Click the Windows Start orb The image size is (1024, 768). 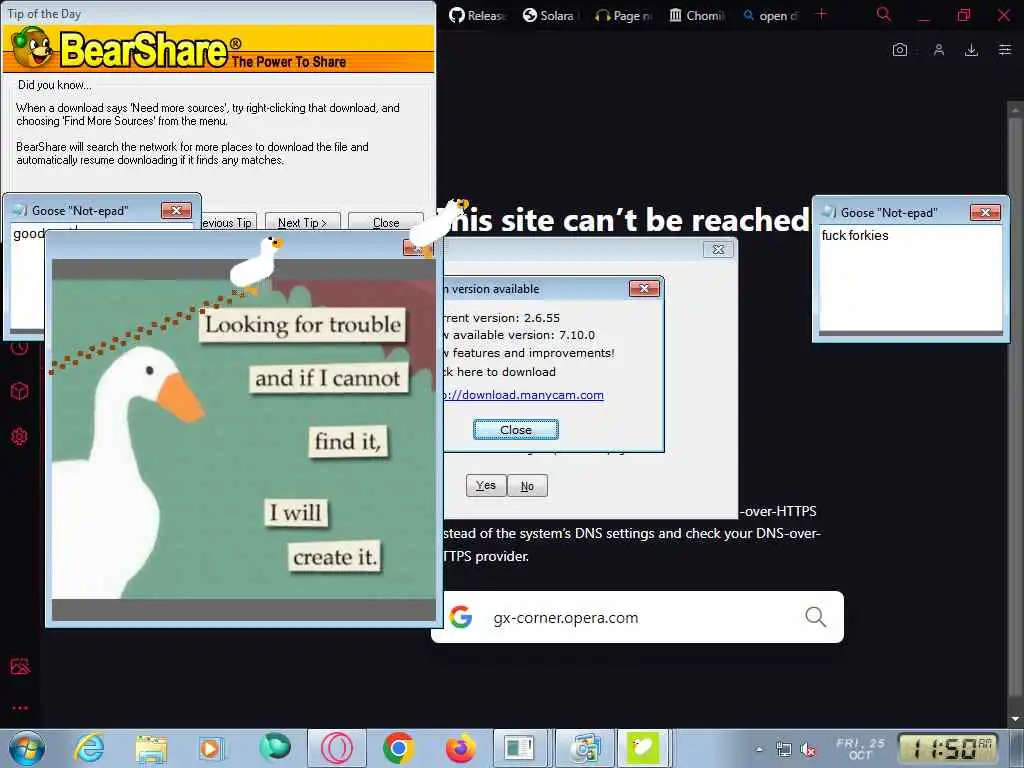[x=27, y=748]
